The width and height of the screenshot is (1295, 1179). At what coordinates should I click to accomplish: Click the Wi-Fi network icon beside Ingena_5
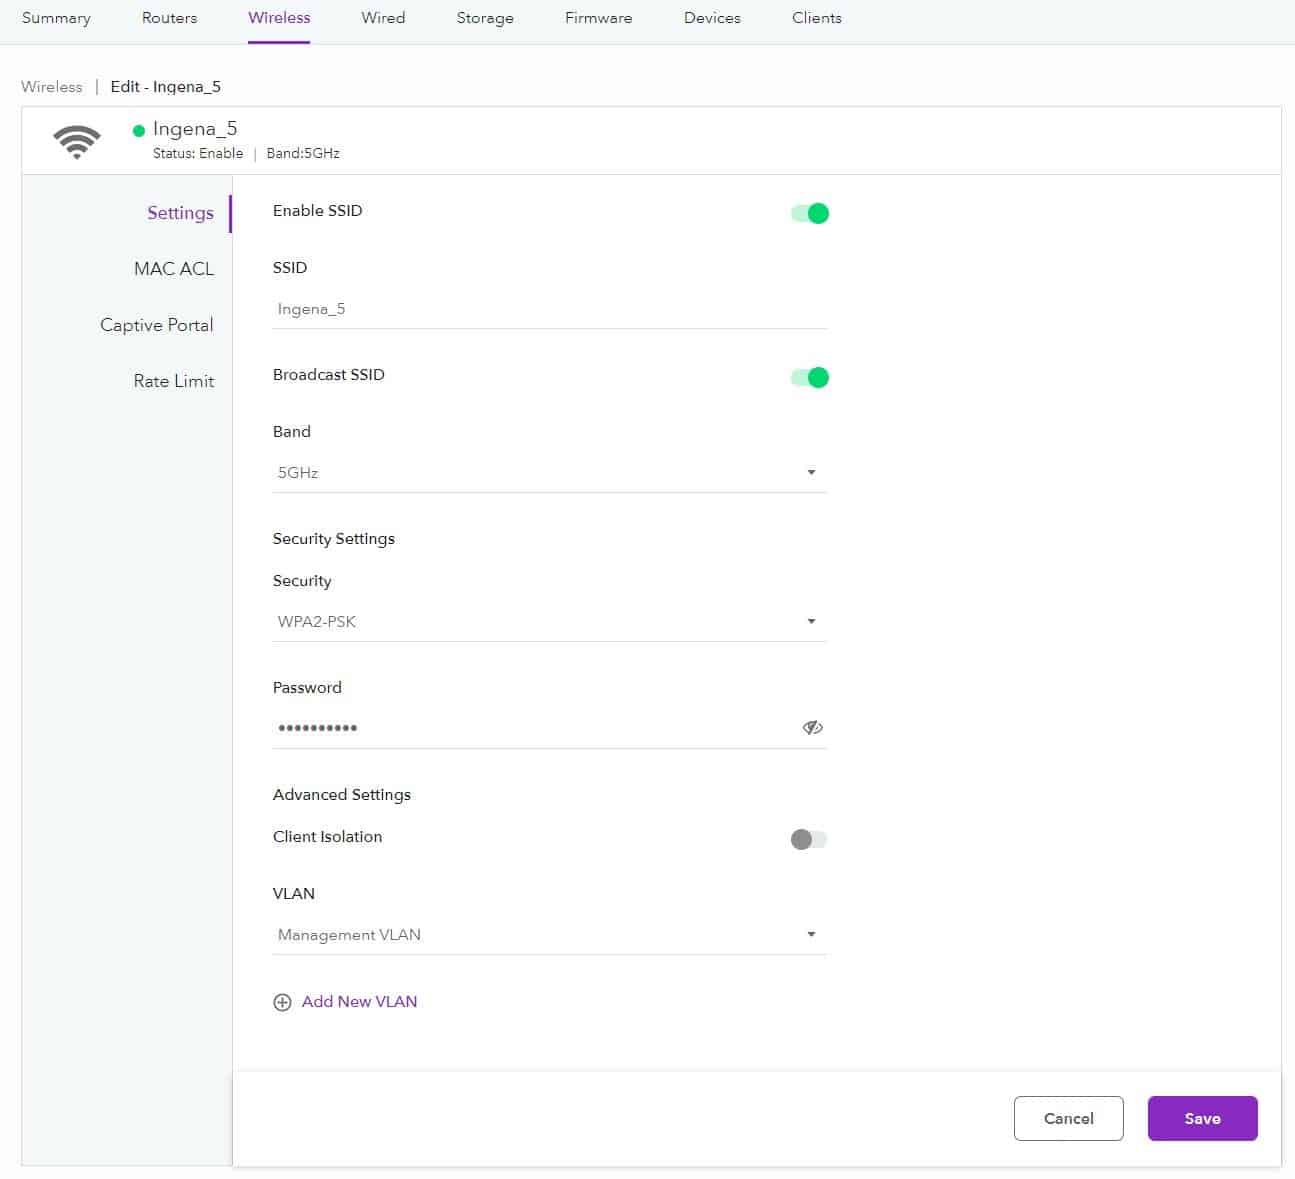[x=77, y=142]
